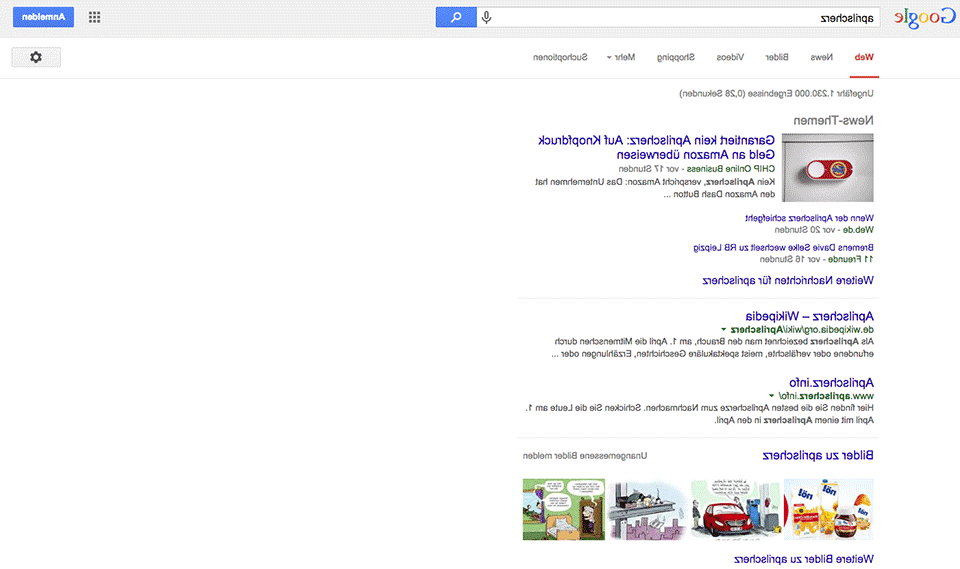The width and height of the screenshot is (960, 569).
Task: Click Weitere Bilder zu aprilscherz
Action: 804,559
